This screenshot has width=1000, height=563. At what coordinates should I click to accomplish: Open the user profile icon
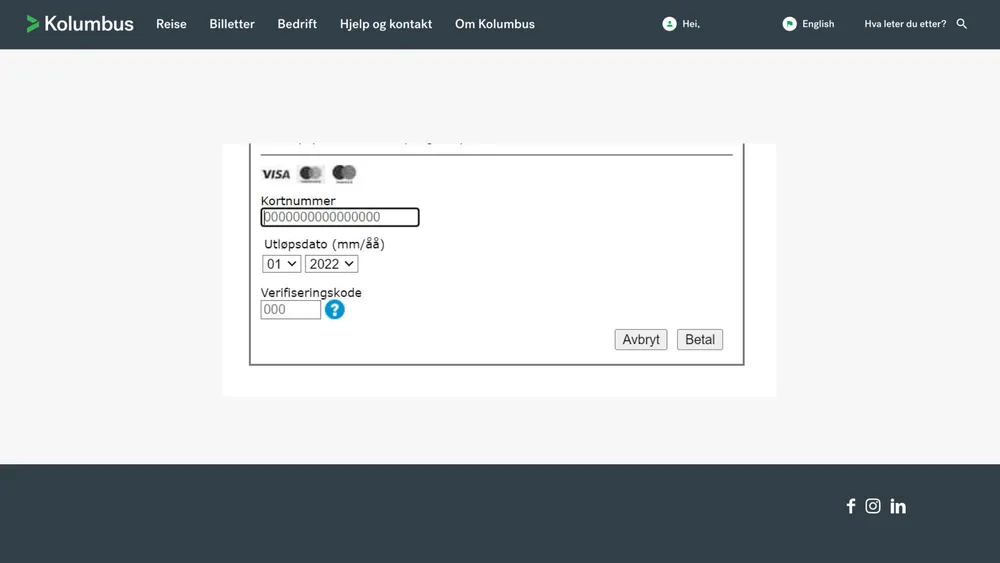click(x=669, y=24)
